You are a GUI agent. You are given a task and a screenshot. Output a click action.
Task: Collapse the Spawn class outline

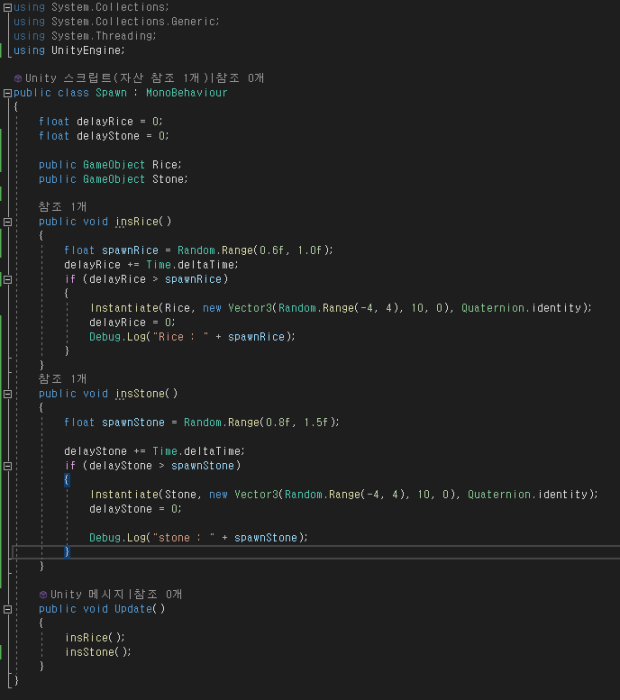(x=8, y=93)
